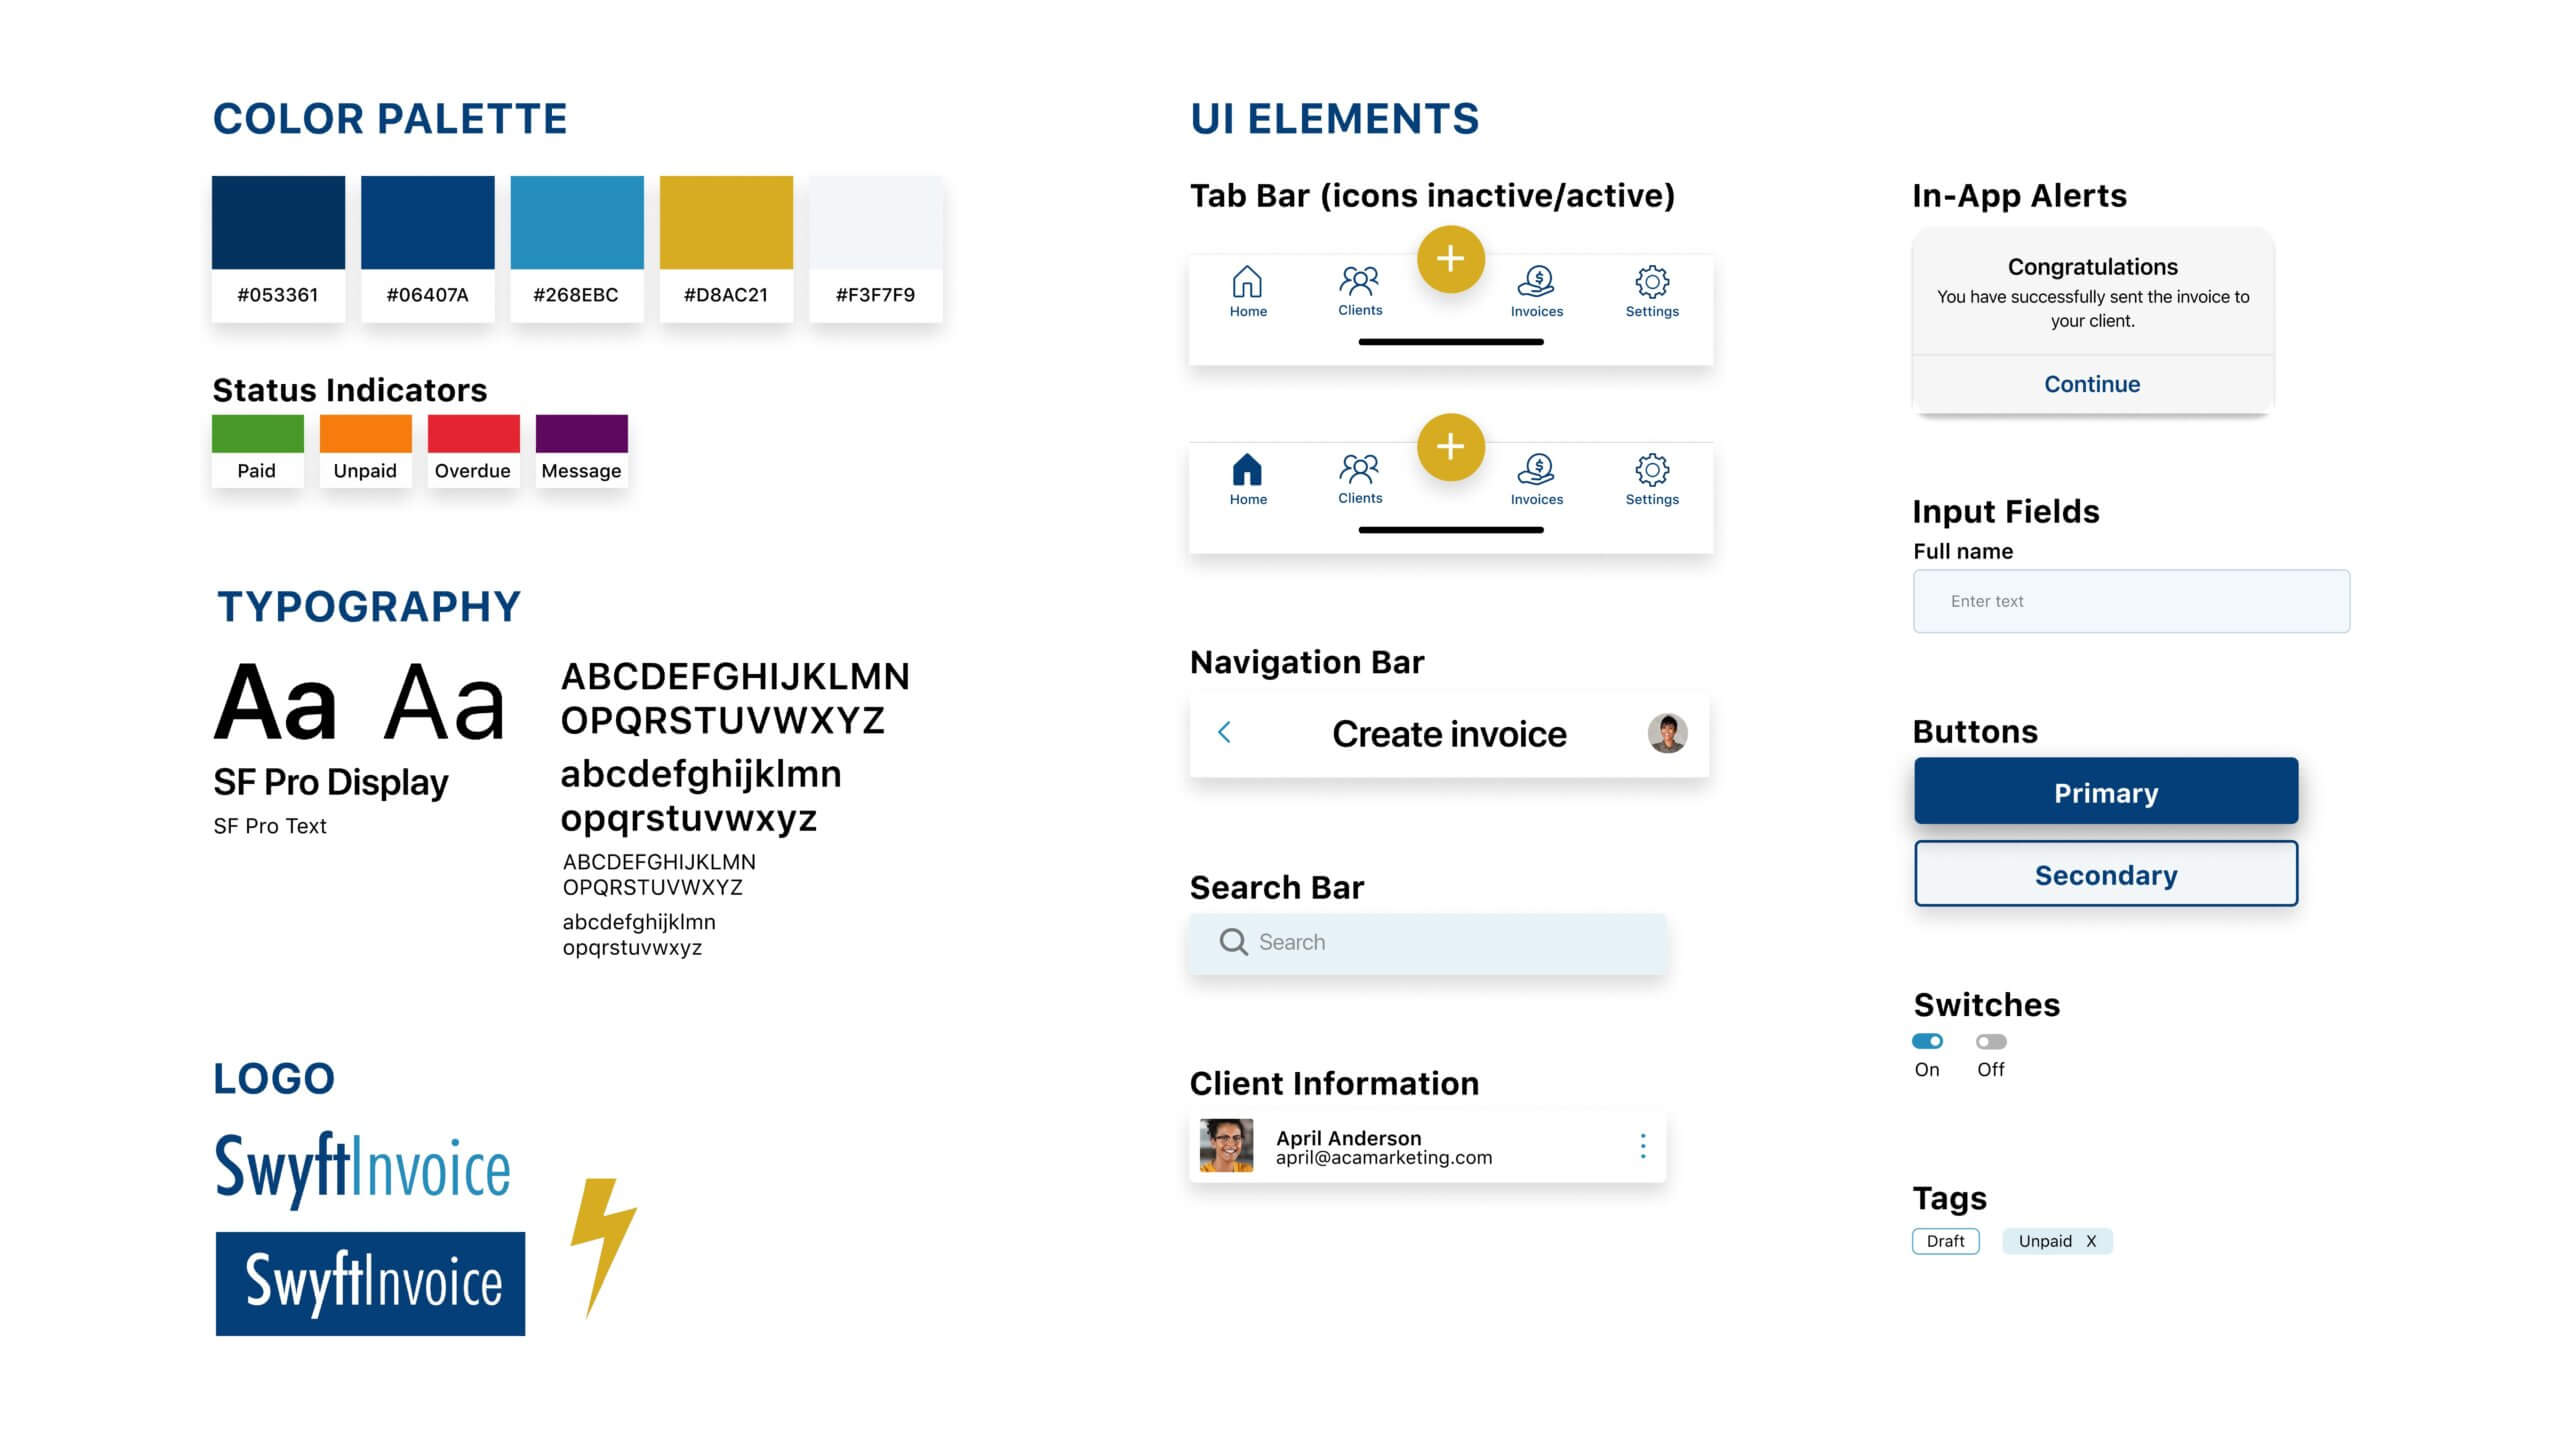Select the Home tab label
The image size is (2560, 1440).
(x=1248, y=311)
